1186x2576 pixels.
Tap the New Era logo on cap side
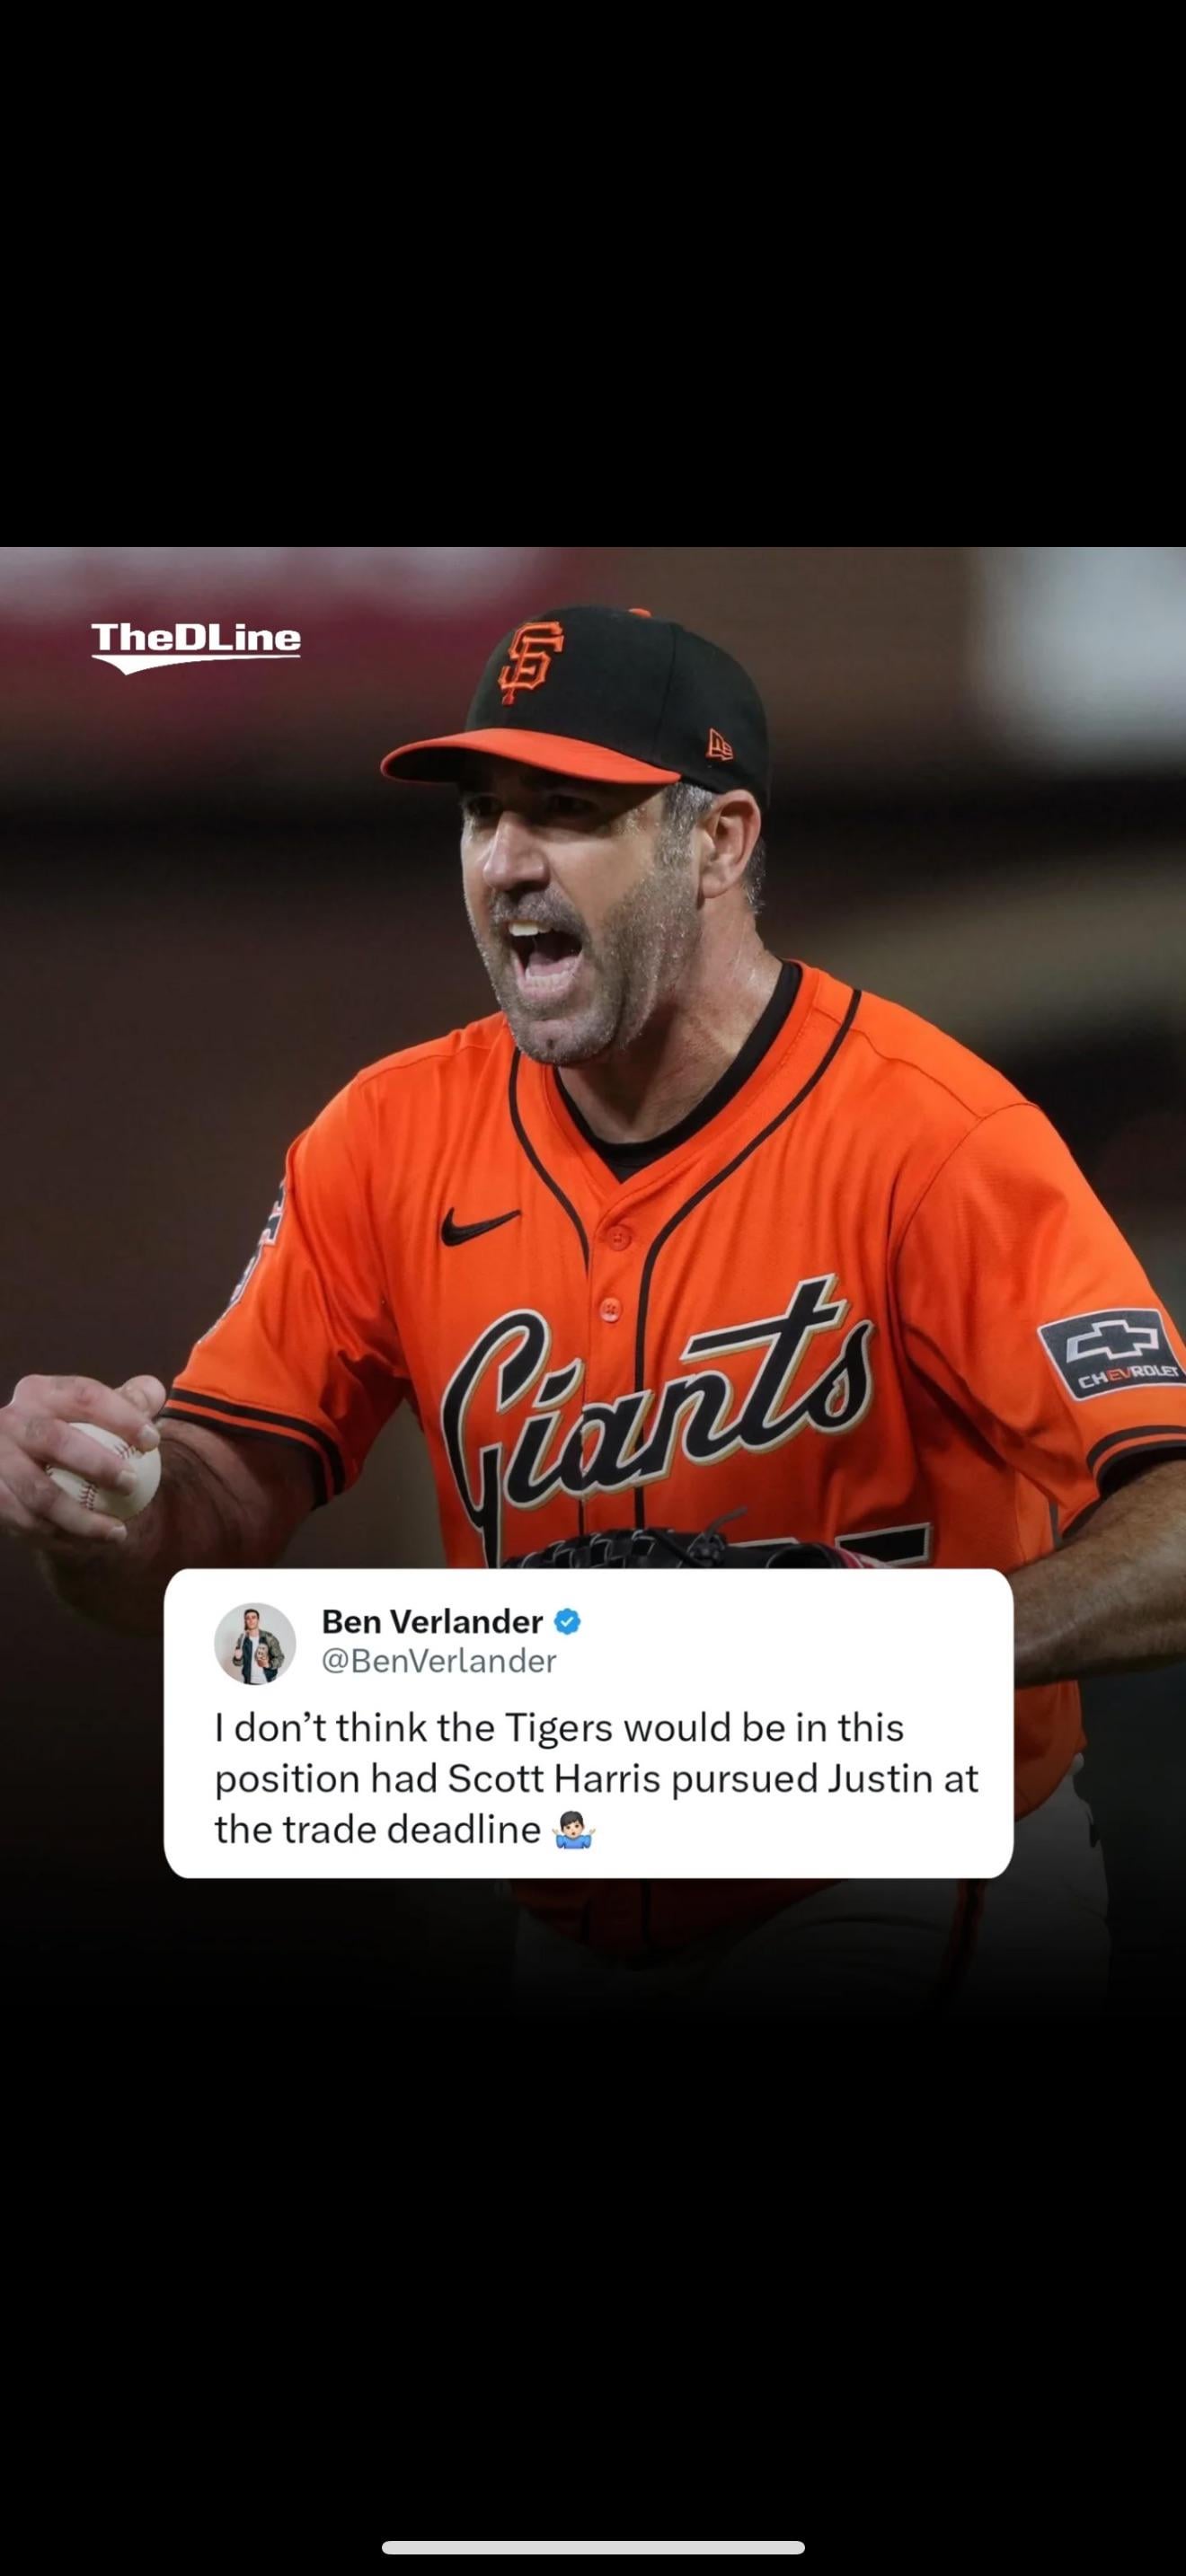[x=720, y=745]
